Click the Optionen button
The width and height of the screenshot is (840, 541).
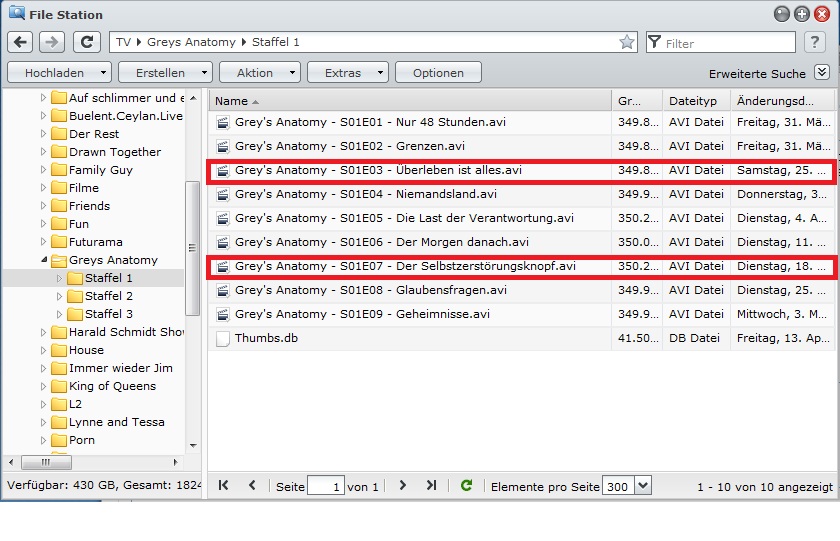[438, 72]
